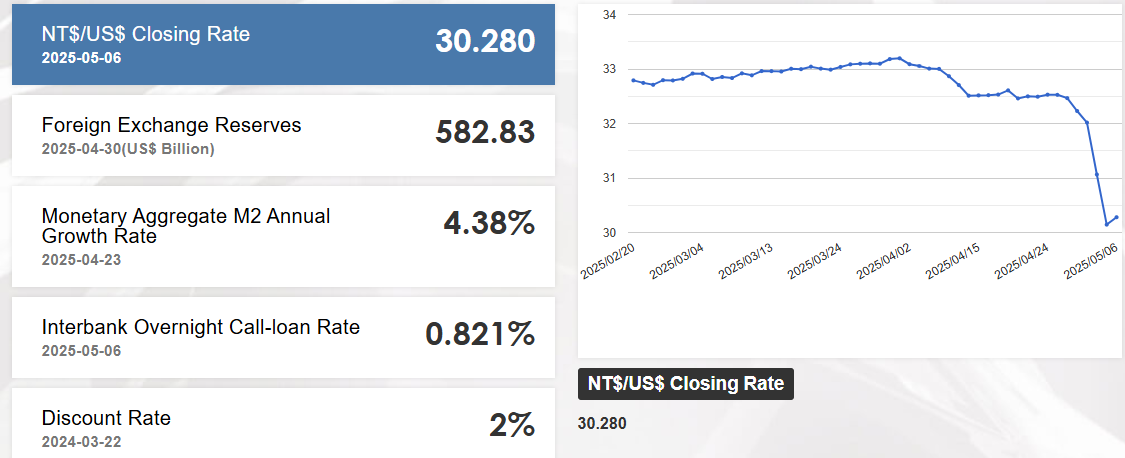Click the 30.280 figure below the chart

(x=602, y=423)
